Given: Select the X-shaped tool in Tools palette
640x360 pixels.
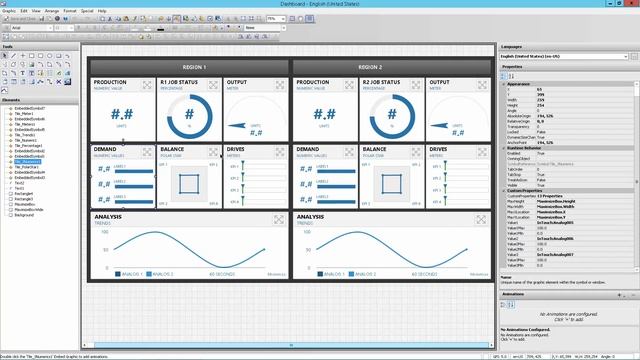Looking at the screenshot, I should pos(58,82).
